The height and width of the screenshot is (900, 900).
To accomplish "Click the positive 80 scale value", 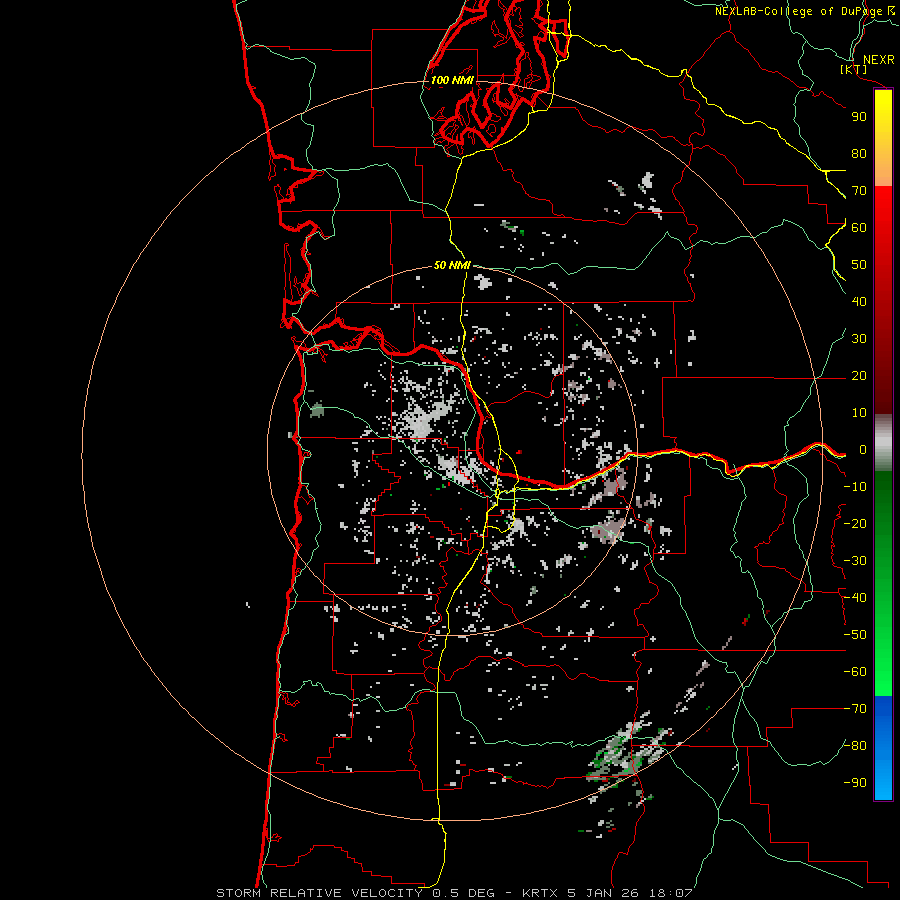I will (x=859, y=154).
